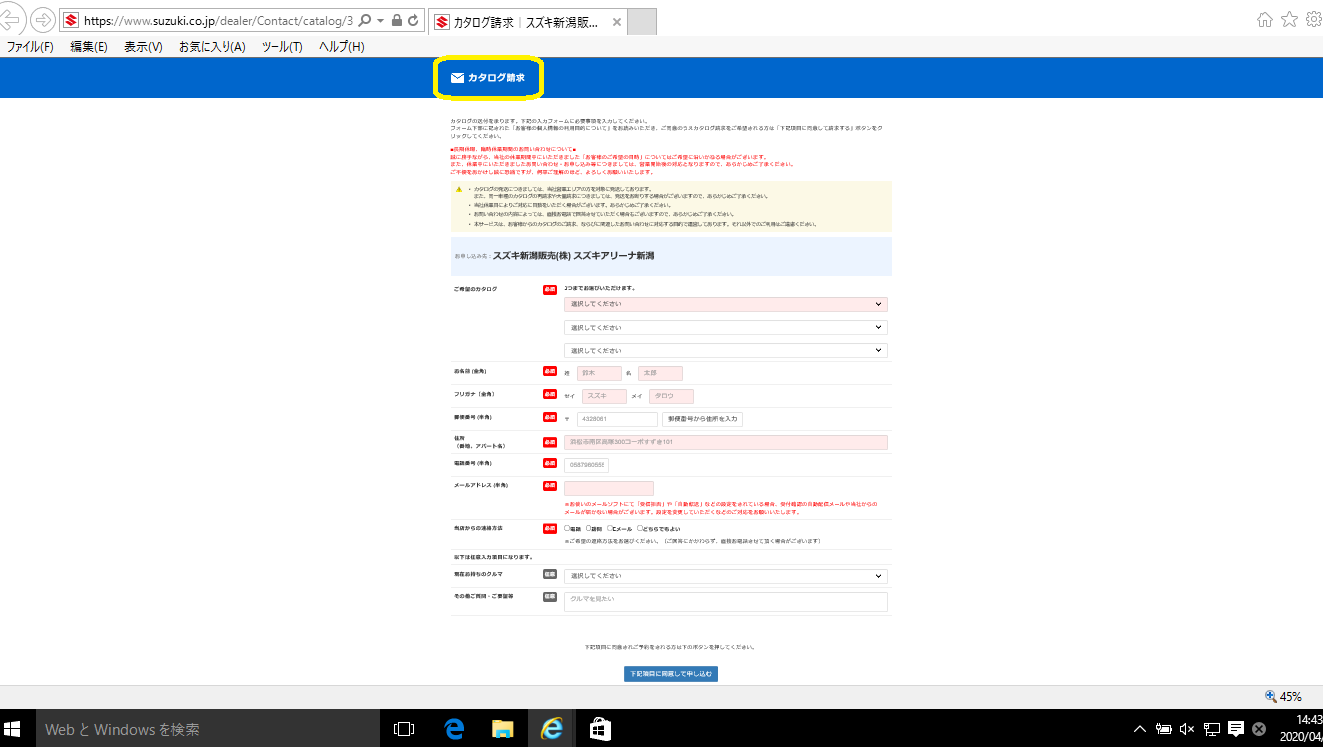Click the browser Tools gear icon
Screen dimensions: 1323x747
pyautogui.click(x=1314, y=19)
